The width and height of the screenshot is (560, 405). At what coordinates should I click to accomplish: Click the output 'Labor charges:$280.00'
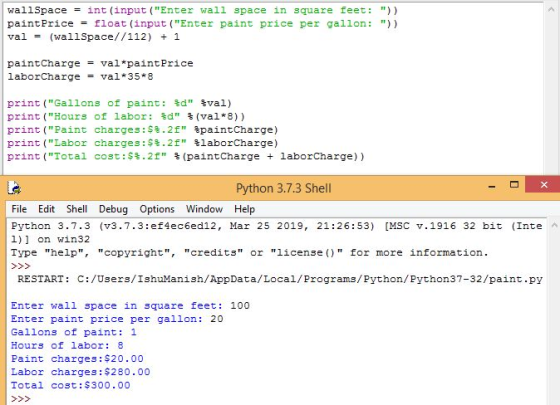pyautogui.click(x=80, y=372)
